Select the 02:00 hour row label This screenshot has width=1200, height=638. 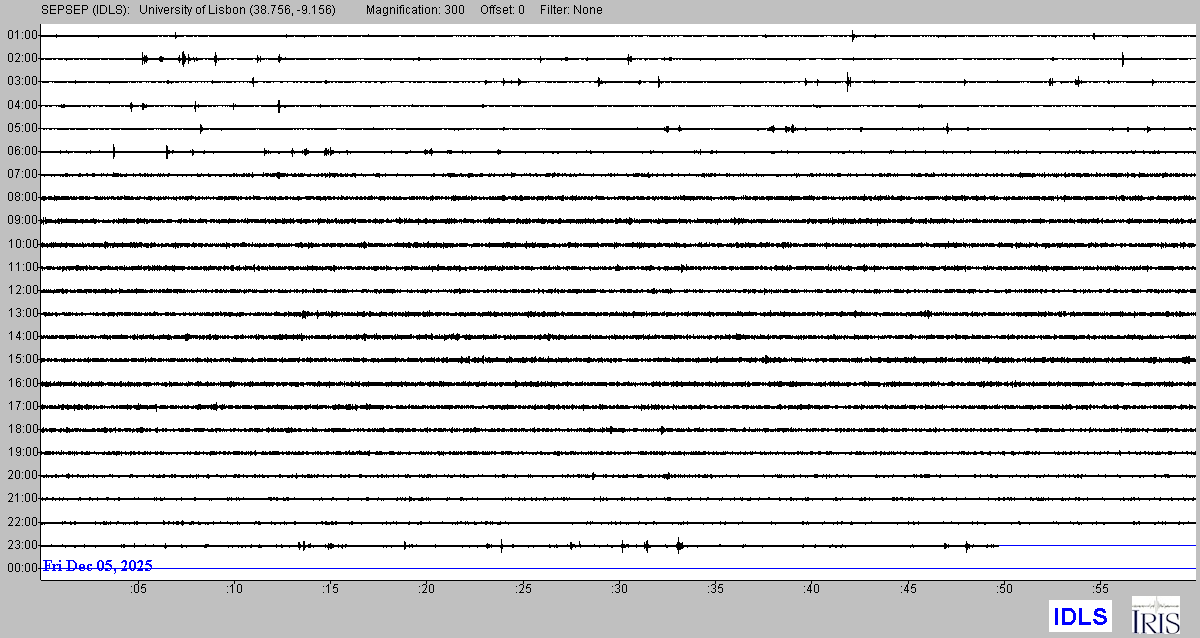click(x=22, y=58)
